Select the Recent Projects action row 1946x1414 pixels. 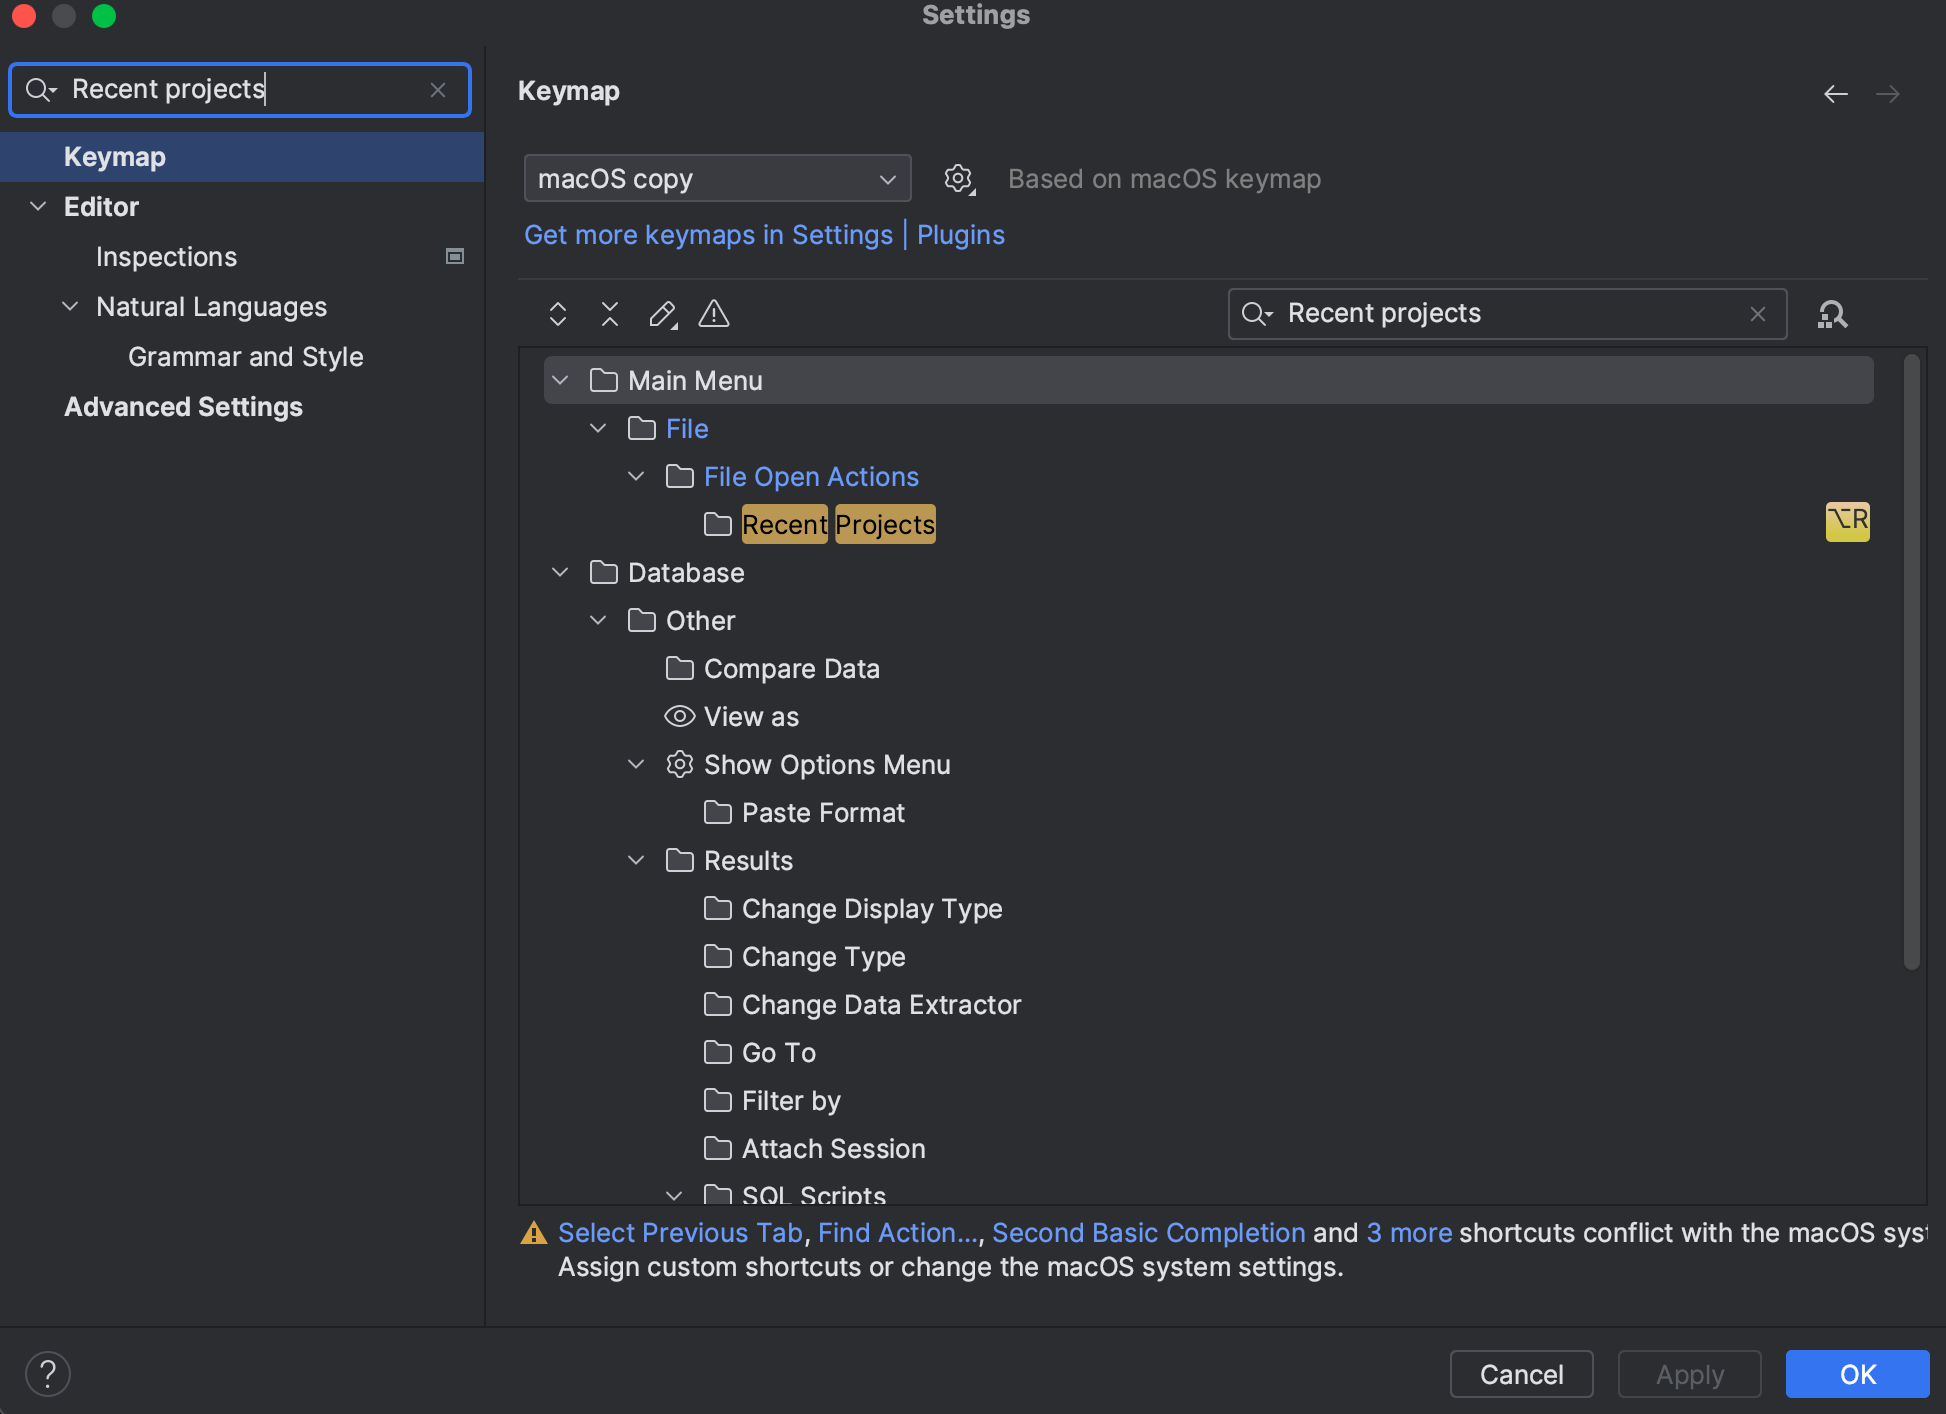[x=1208, y=525]
